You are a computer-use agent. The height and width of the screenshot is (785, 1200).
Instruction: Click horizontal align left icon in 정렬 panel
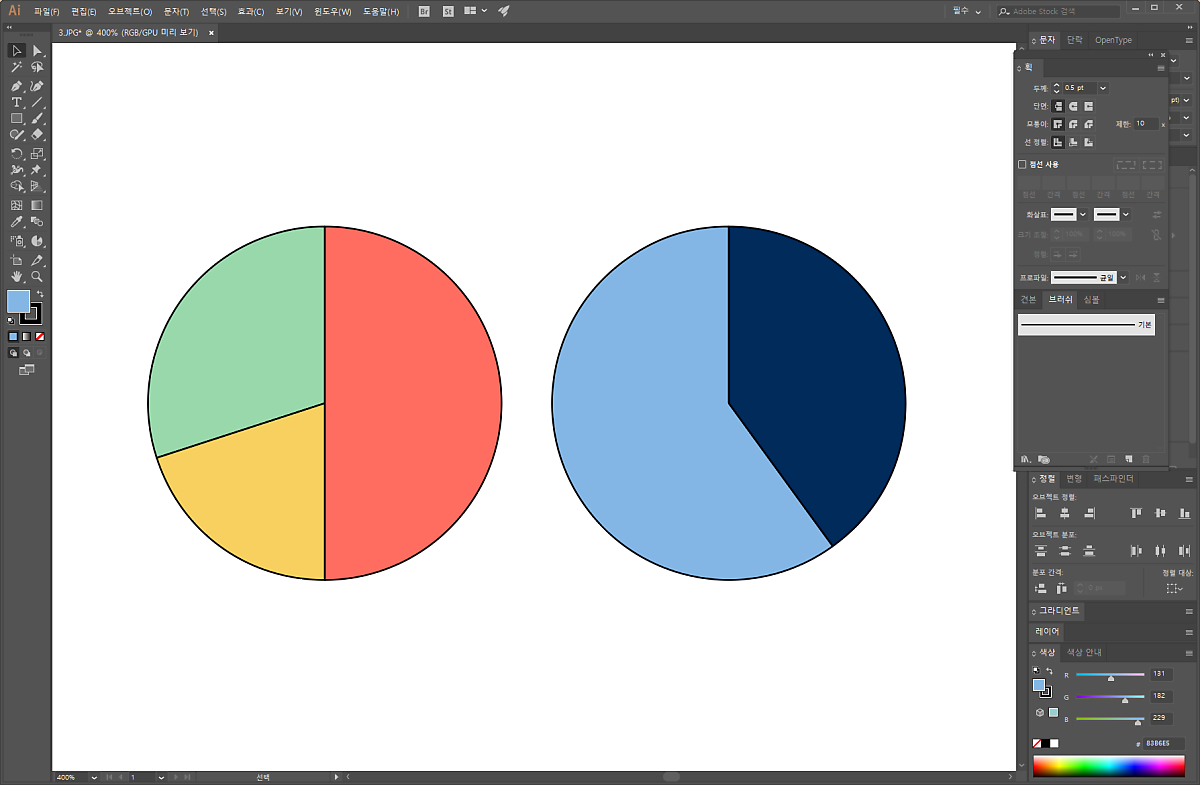pos(1040,513)
